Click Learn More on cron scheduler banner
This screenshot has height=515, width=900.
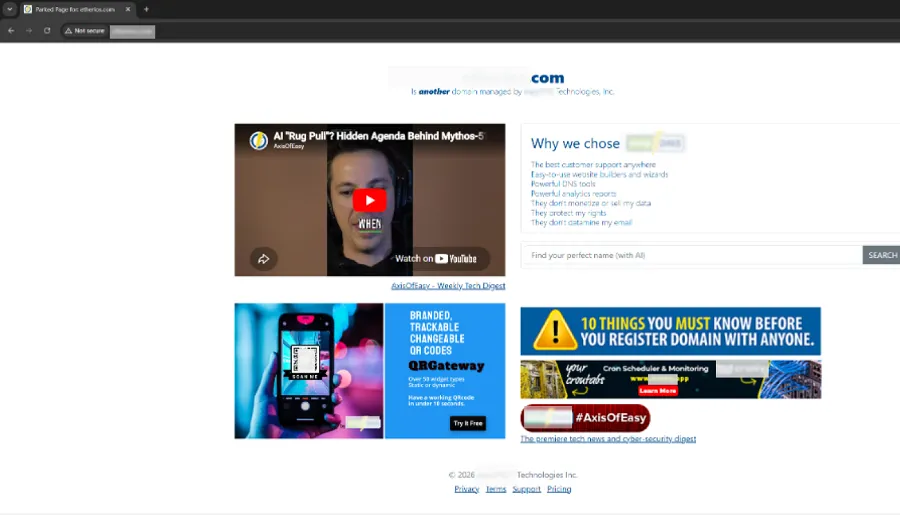coord(658,391)
